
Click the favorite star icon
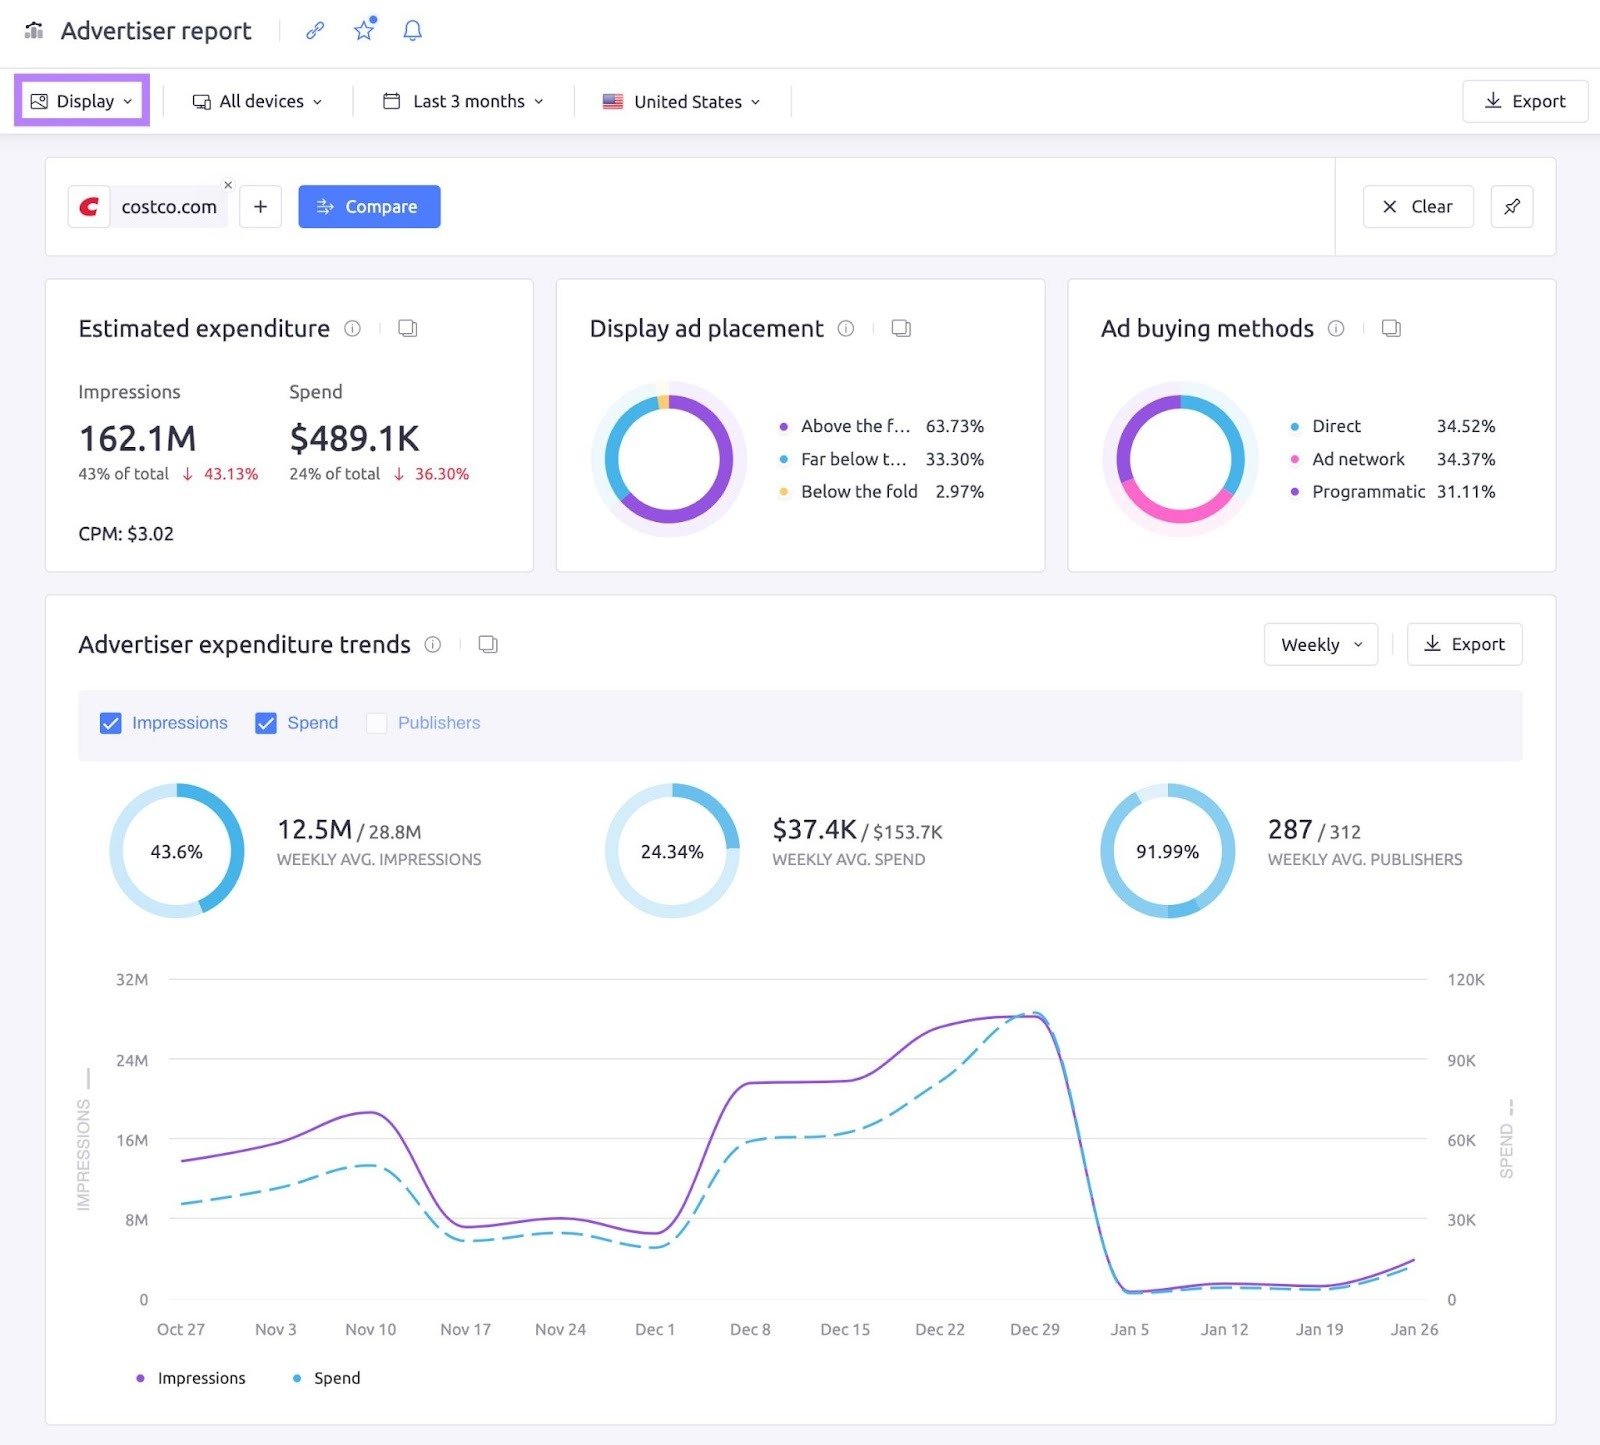coord(363,30)
